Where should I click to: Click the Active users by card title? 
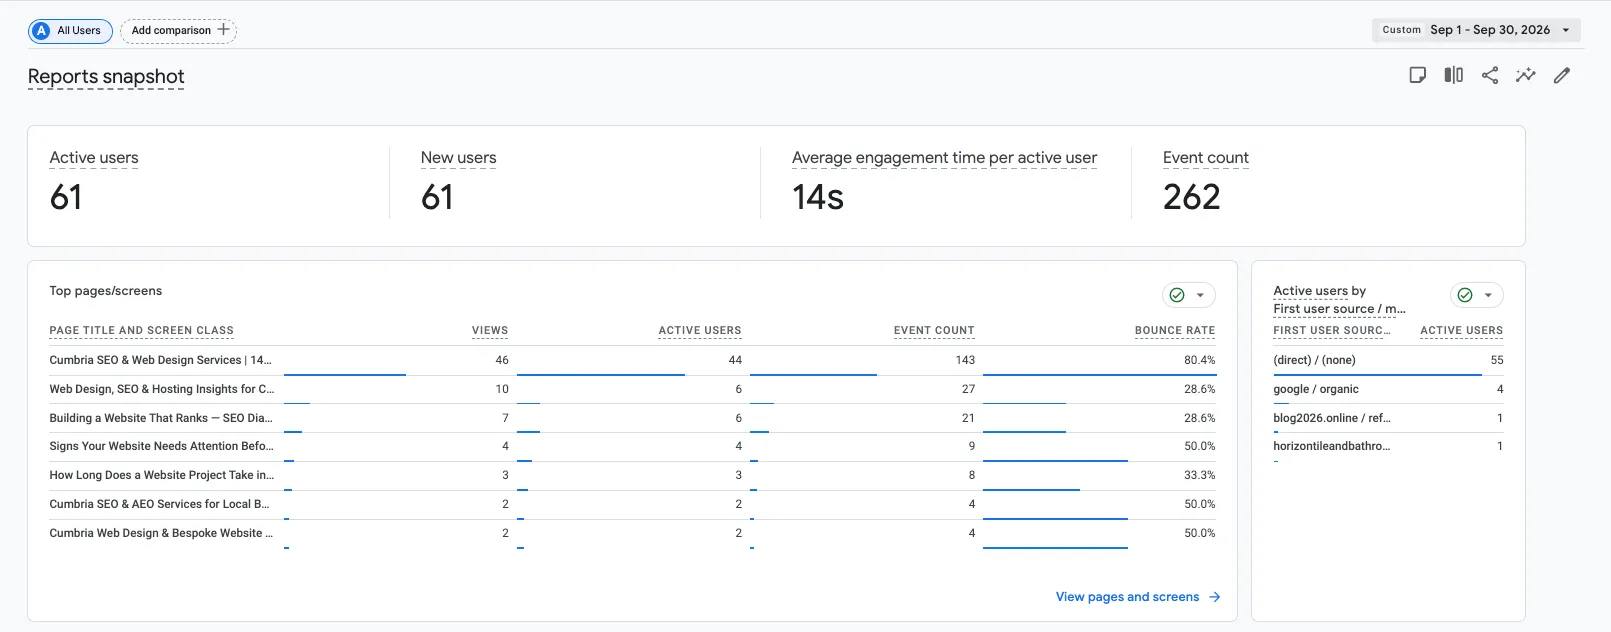tap(1319, 291)
